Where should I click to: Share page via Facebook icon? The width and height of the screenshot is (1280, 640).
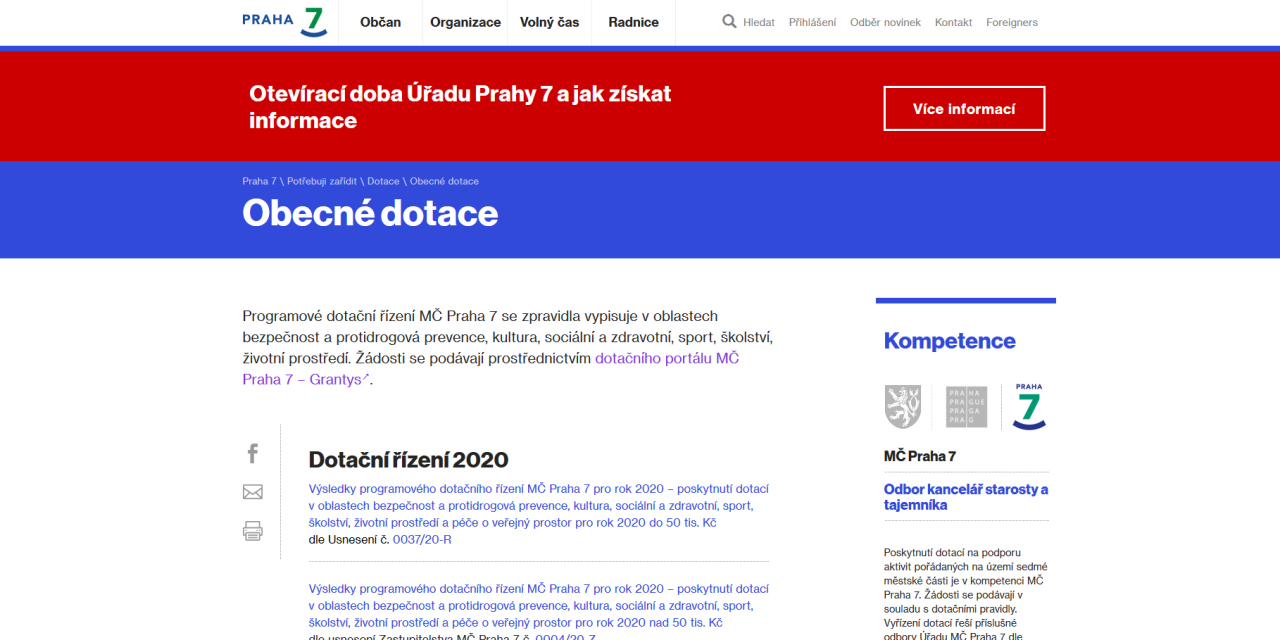pos(253,454)
